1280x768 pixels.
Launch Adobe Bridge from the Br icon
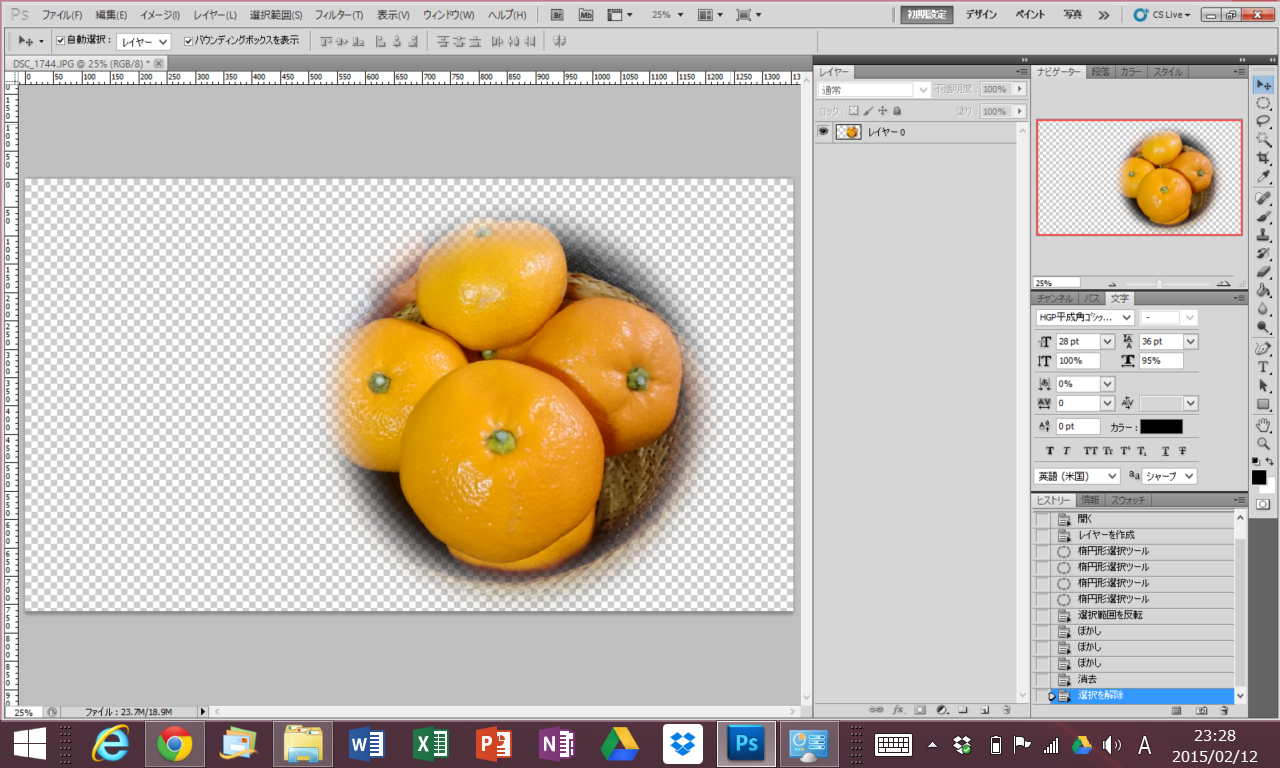tap(557, 15)
